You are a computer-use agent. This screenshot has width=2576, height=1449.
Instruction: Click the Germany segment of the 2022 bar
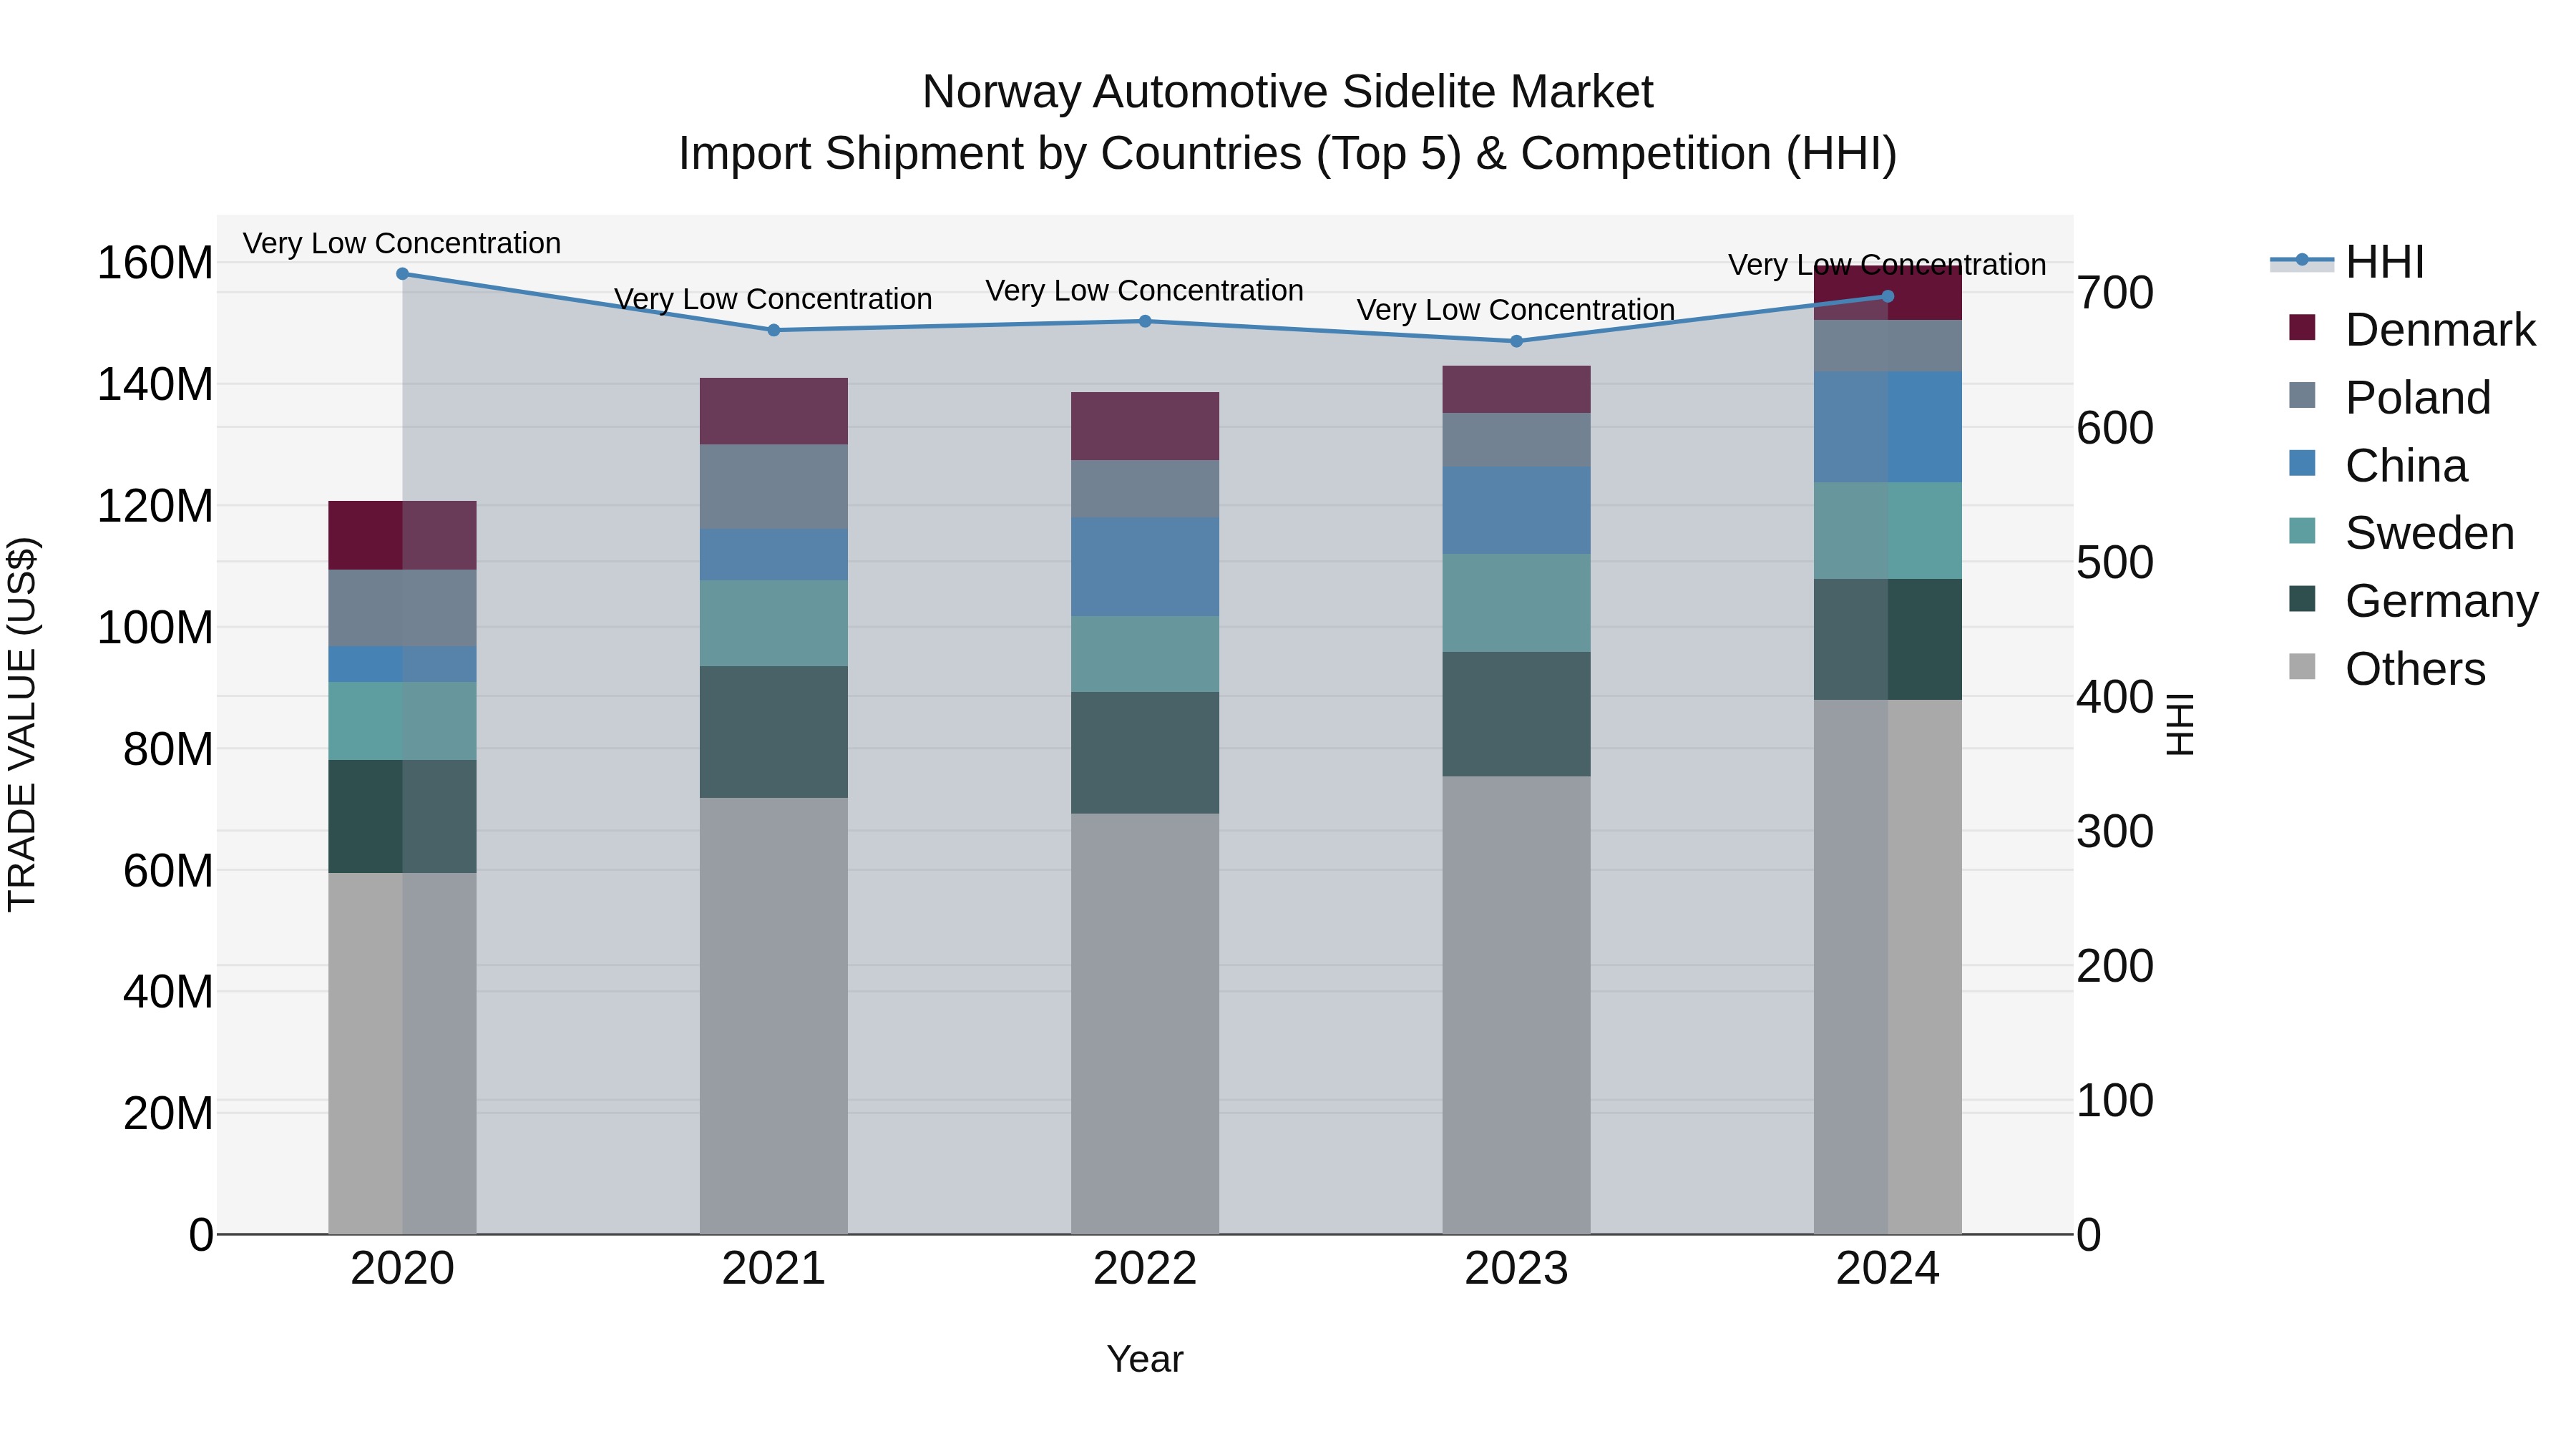pyautogui.click(x=1145, y=753)
